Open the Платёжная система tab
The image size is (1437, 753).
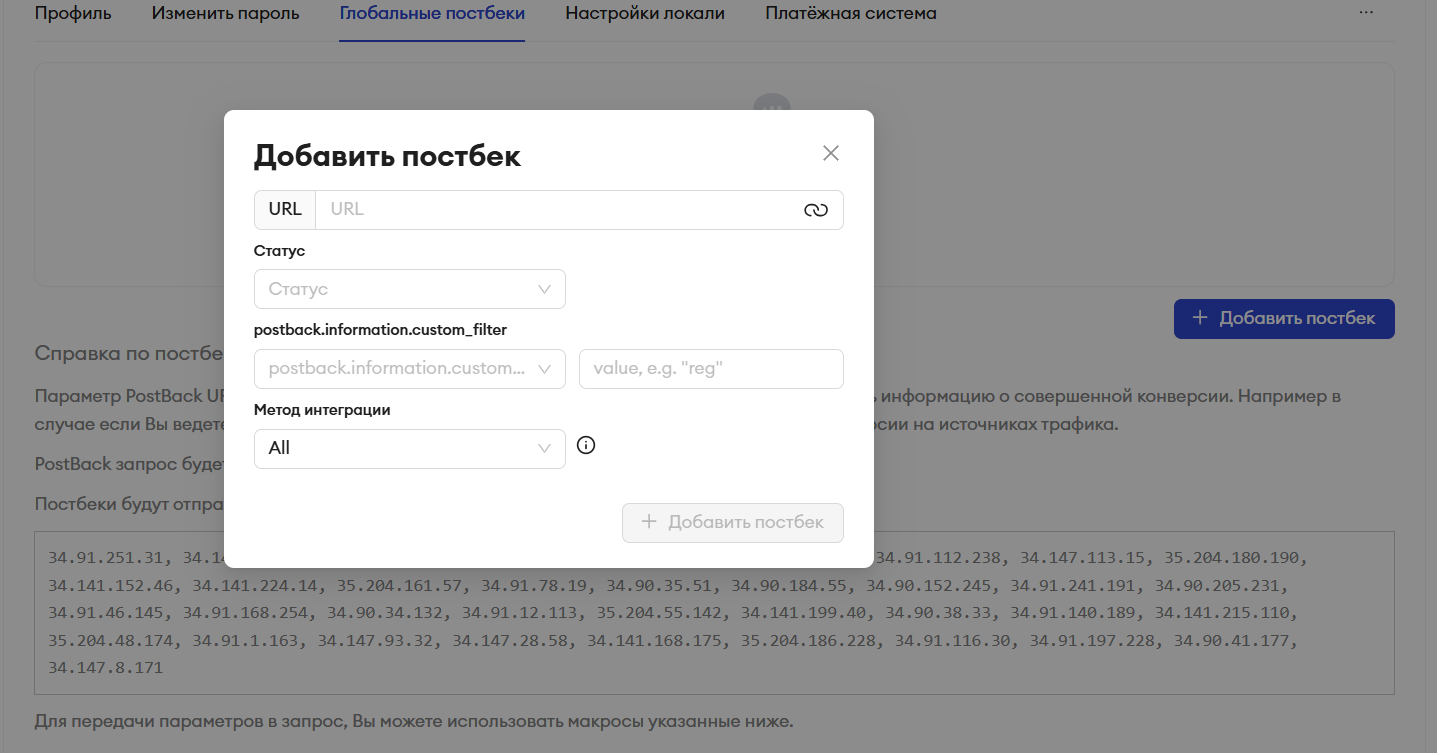pyautogui.click(x=851, y=14)
